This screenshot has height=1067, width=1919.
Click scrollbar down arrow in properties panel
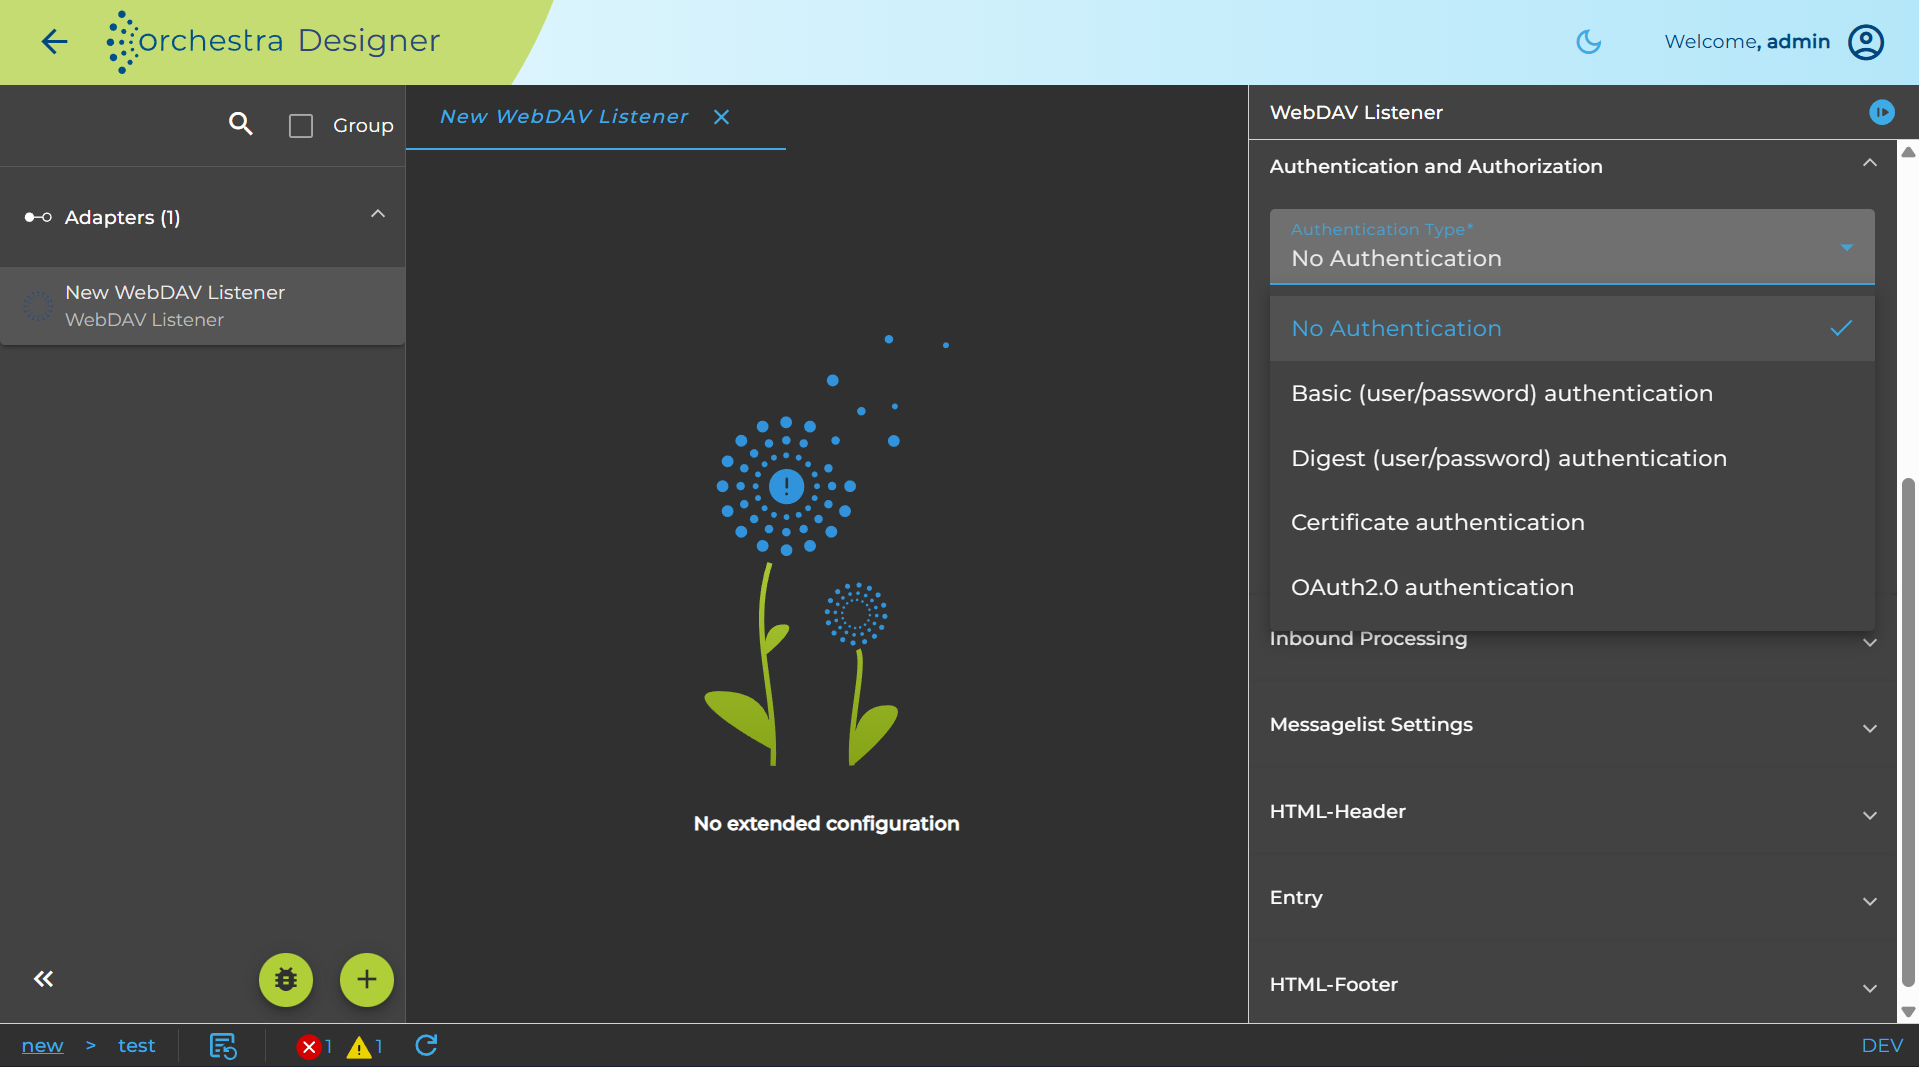[1908, 1012]
